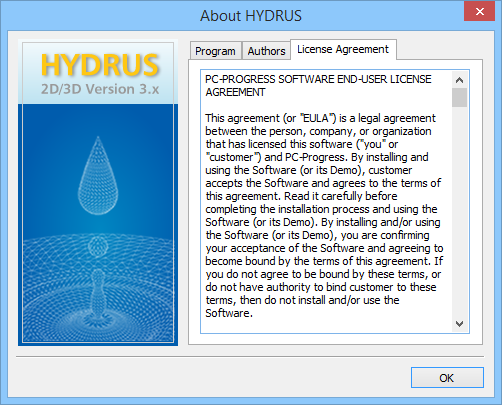Viewport: 502px width, 405px height.
Task: Place the cursor in the EULA paragraph text
Action: point(324,215)
